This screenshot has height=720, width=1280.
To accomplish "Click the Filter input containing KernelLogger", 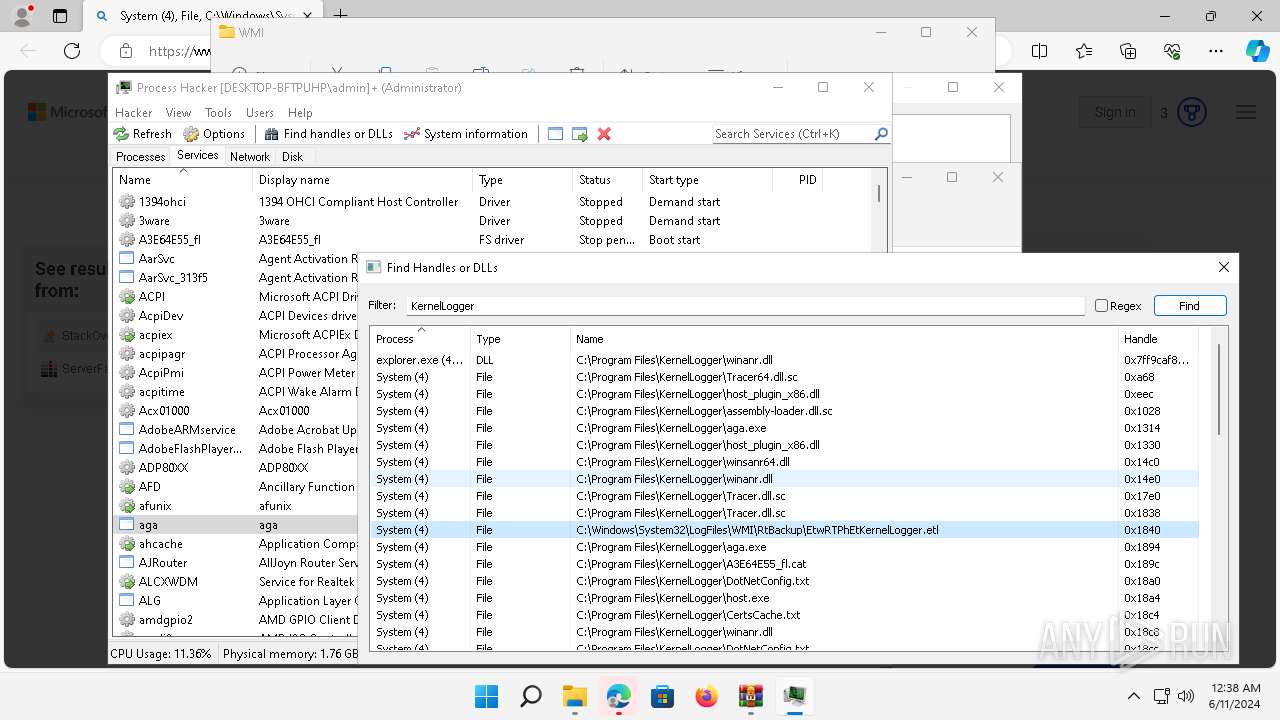I will [x=745, y=306].
